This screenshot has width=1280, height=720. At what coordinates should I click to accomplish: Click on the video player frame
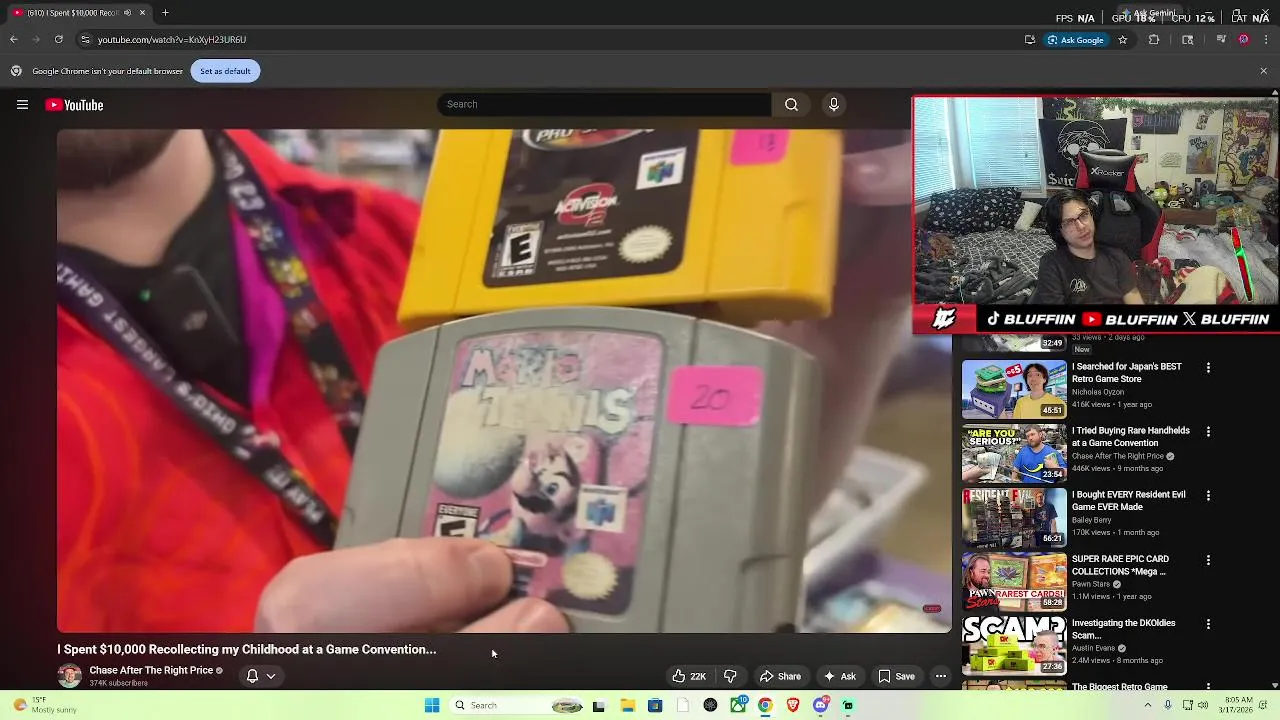[504, 380]
